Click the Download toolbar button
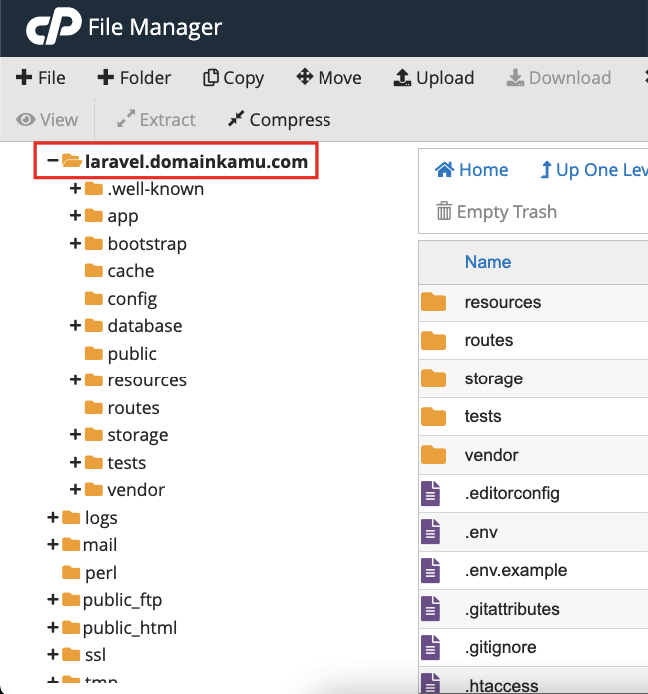 (559, 78)
